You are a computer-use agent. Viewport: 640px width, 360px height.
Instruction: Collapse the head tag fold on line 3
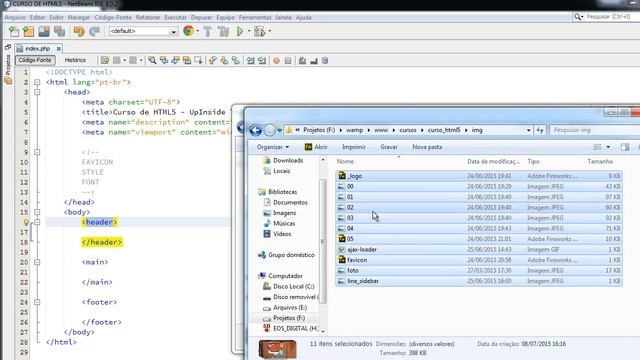[37, 92]
